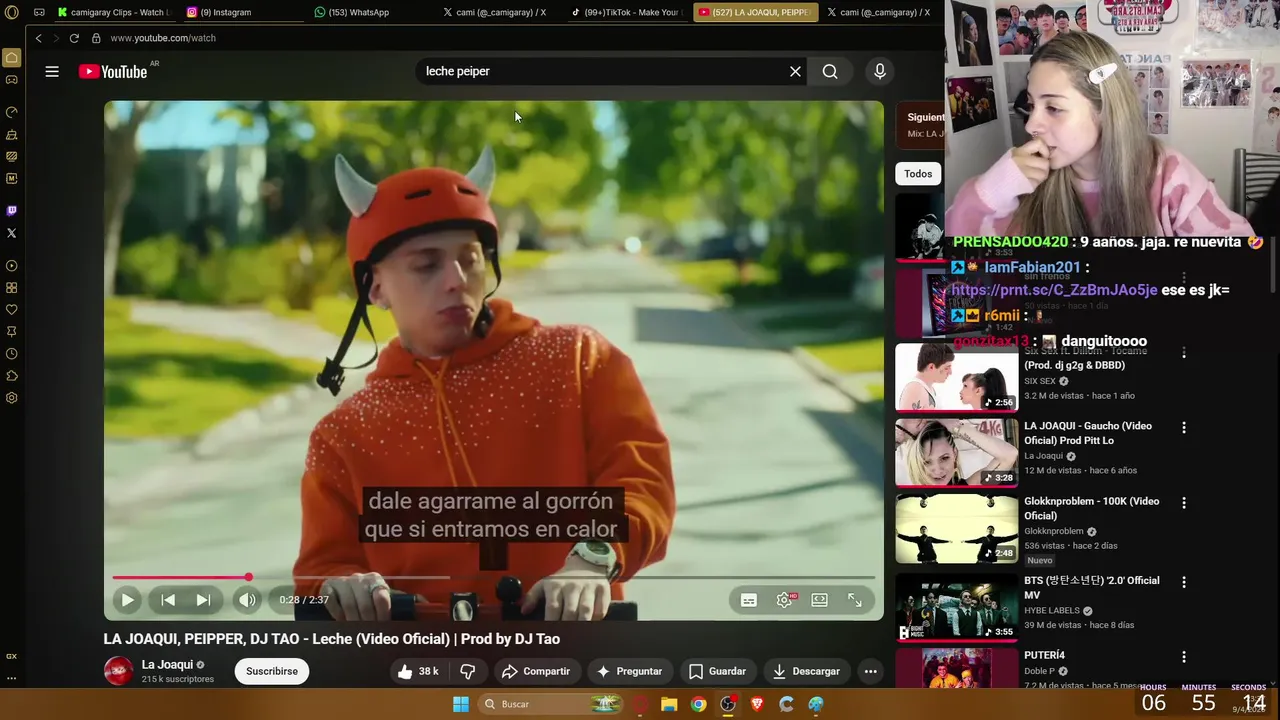
Task: Open the sidebar settings gear icon
Action: click(x=12, y=398)
